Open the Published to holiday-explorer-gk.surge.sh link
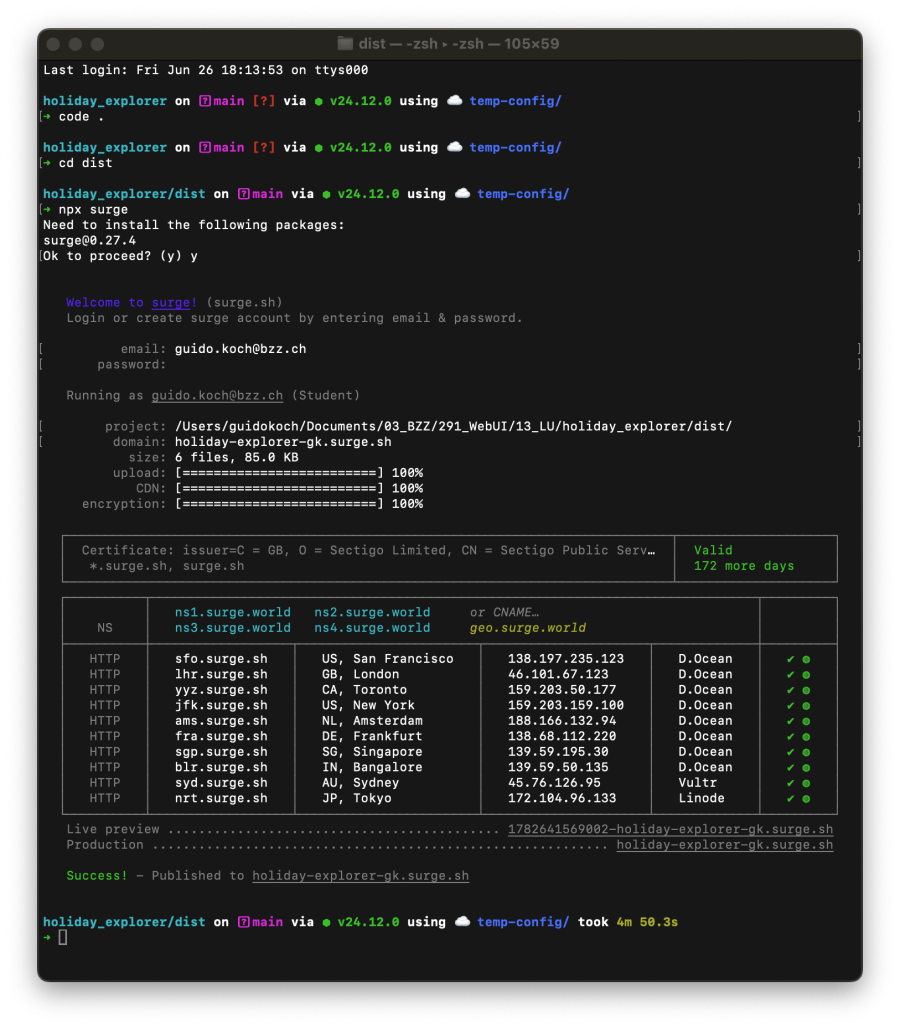 [x=361, y=876]
